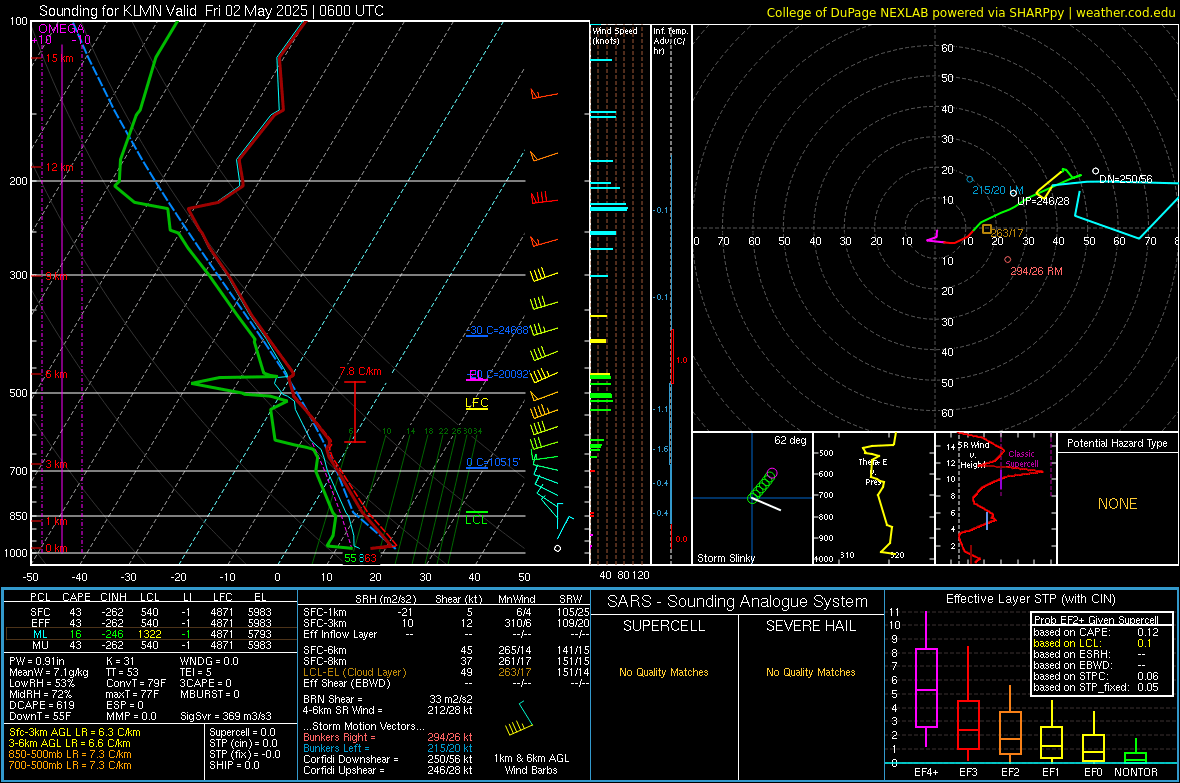Click the SFC-1km shear row
1180x783 pixels.
click(x=446, y=612)
